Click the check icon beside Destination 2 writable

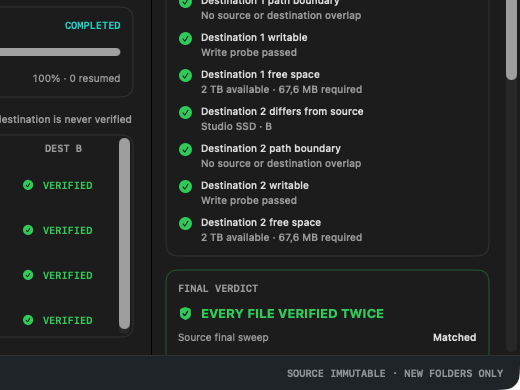click(x=185, y=187)
